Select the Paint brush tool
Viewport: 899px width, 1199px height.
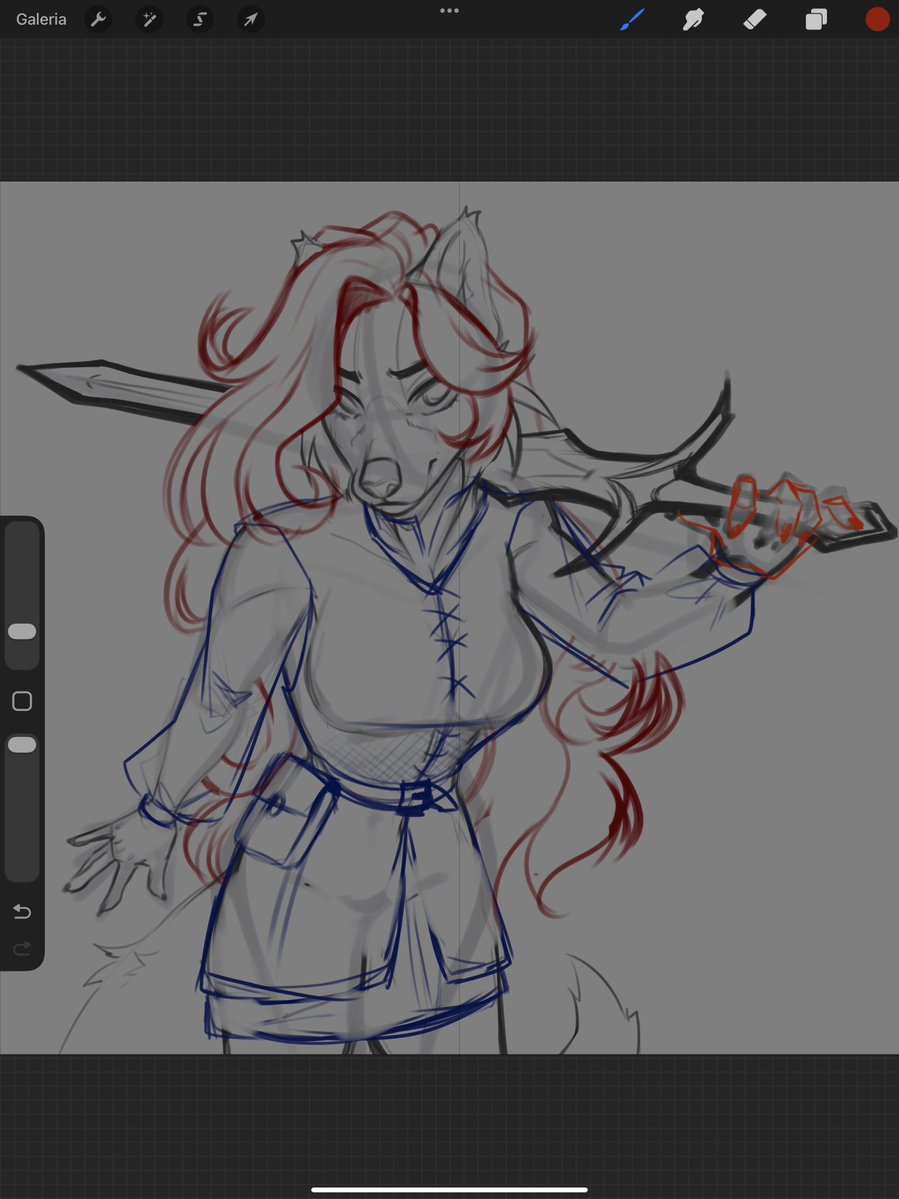tap(632, 19)
